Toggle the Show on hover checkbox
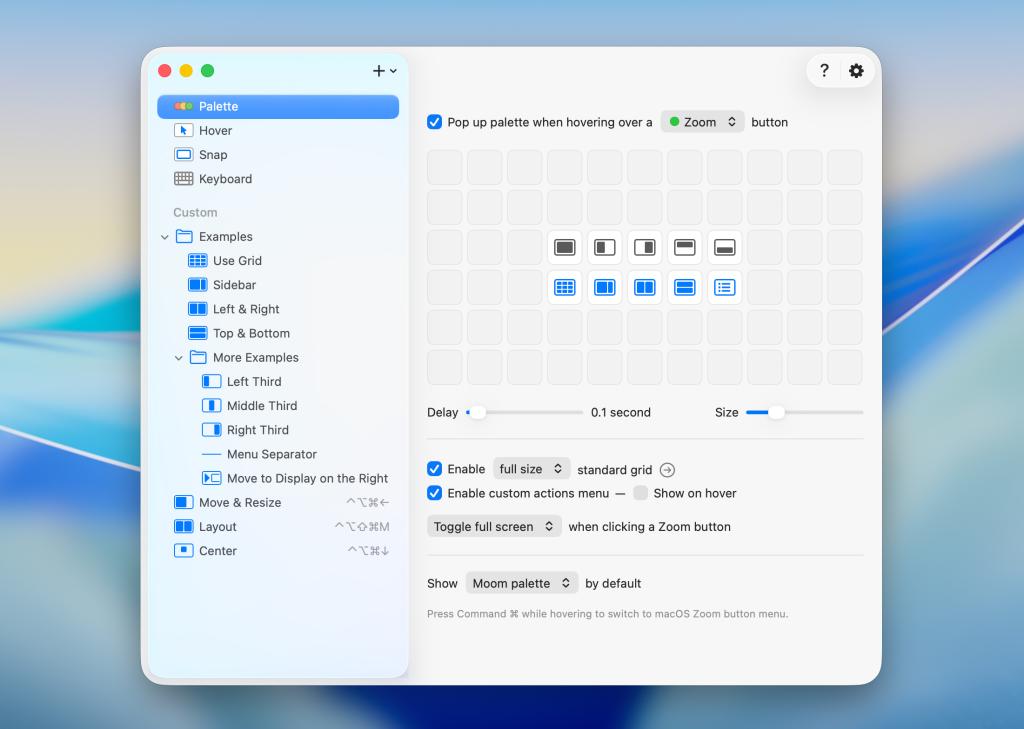Viewport: 1024px width, 729px height. click(x=641, y=493)
